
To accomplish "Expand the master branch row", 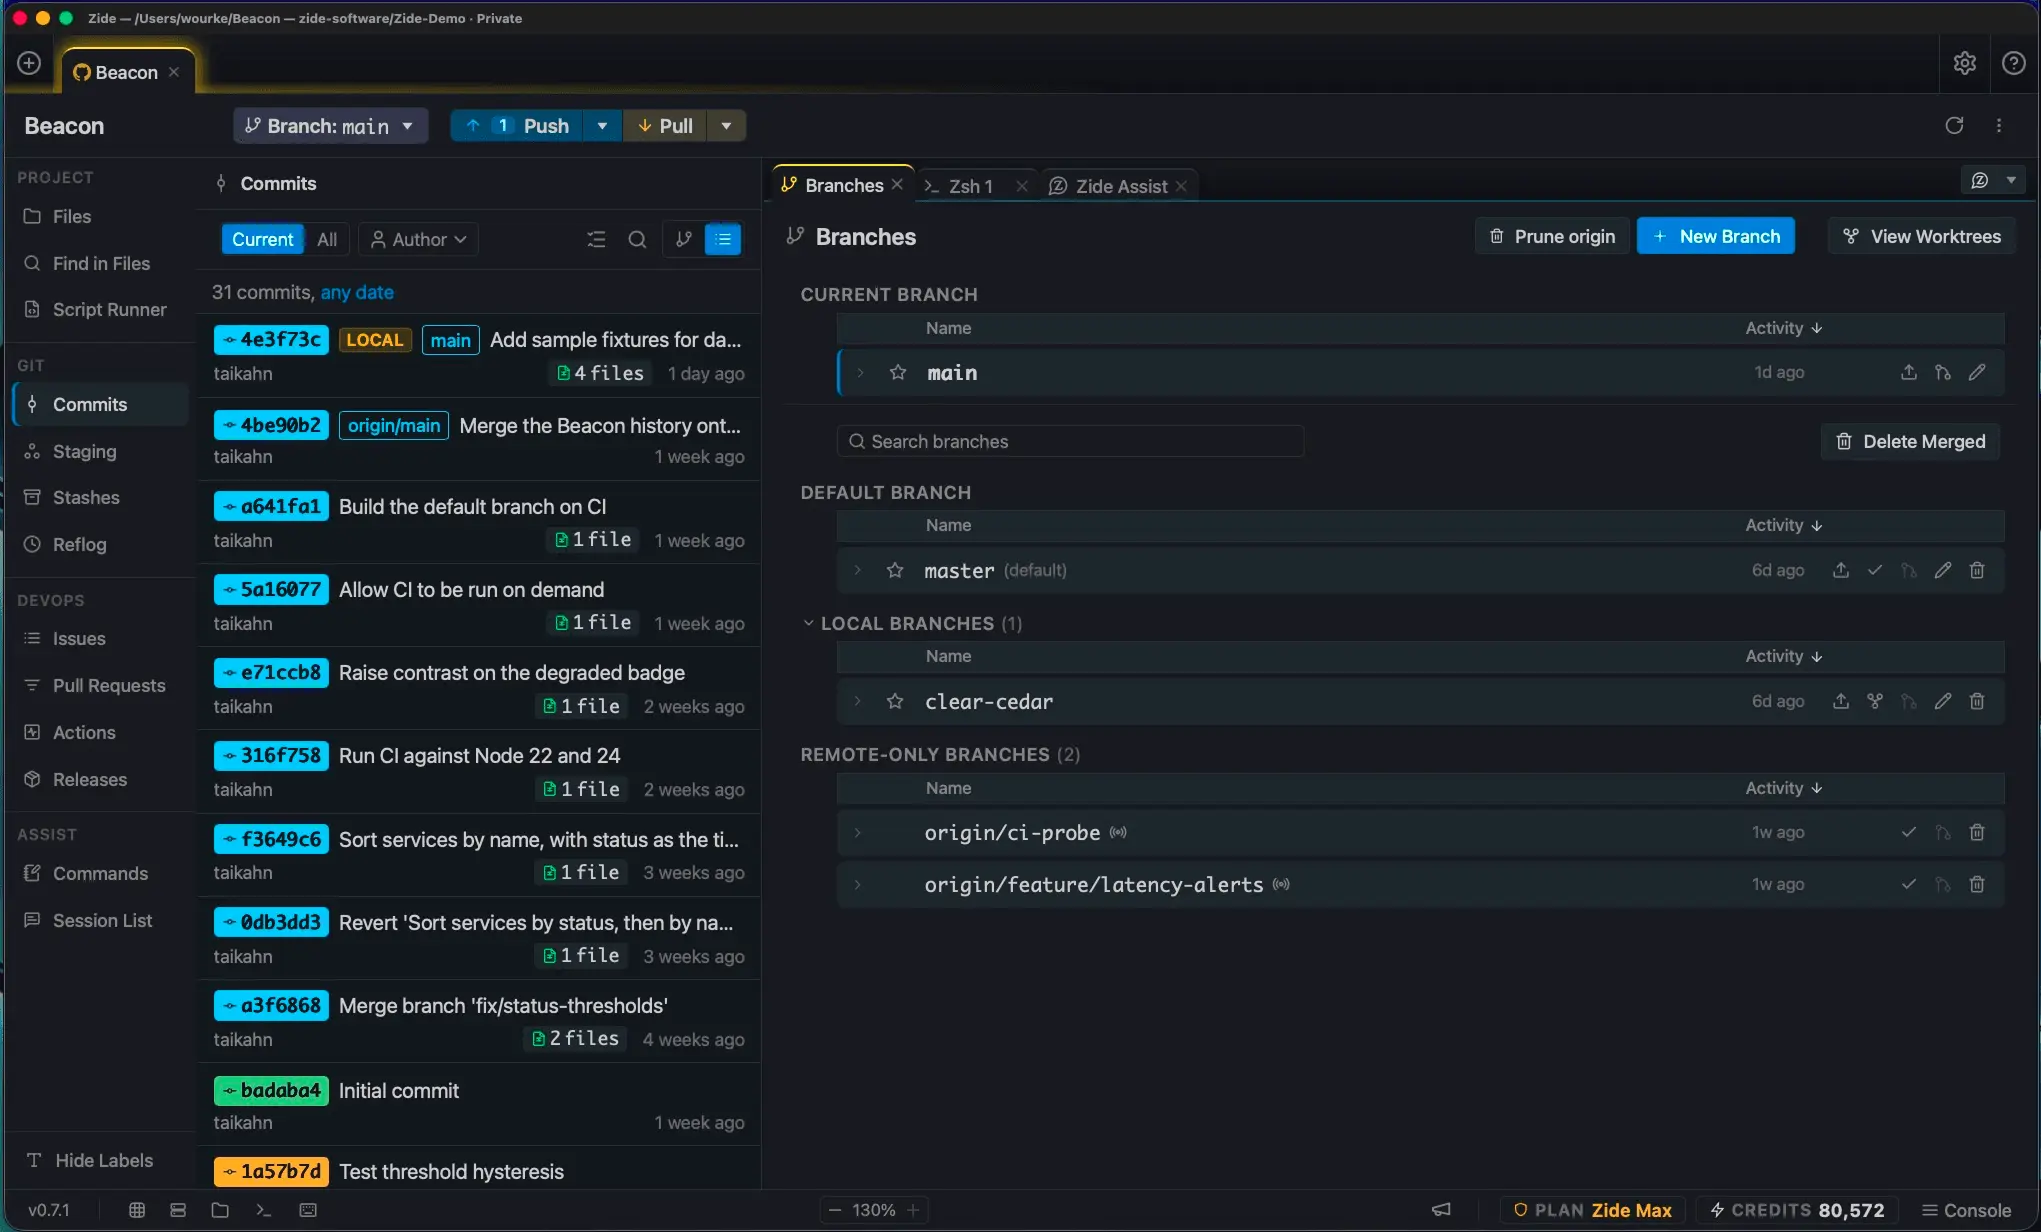I will pos(857,570).
